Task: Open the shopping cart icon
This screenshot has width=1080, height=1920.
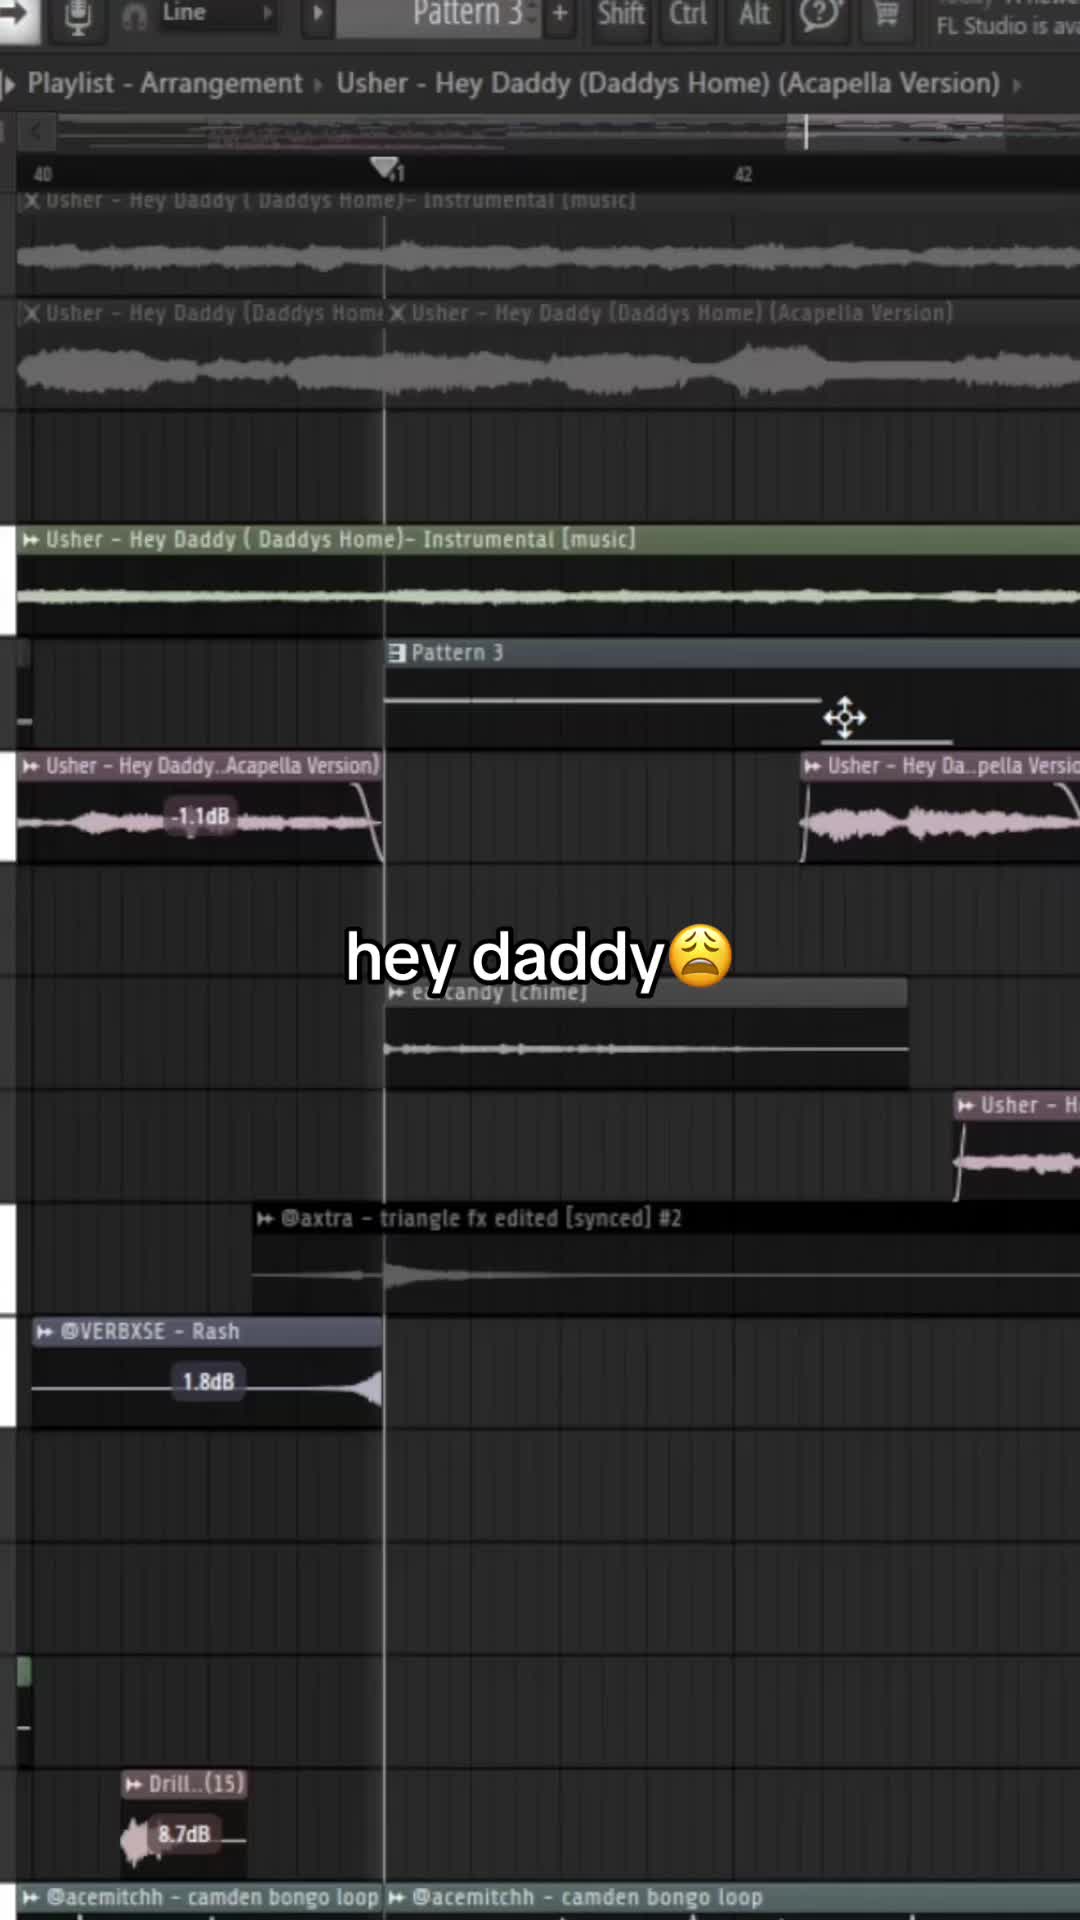Action: click(886, 16)
